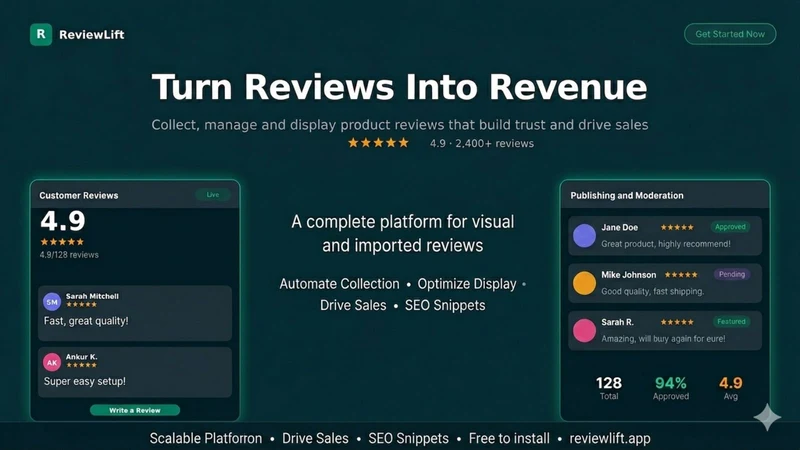Image resolution: width=800 pixels, height=450 pixels.
Task: Click the Live status badge
Action: [x=213, y=195]
